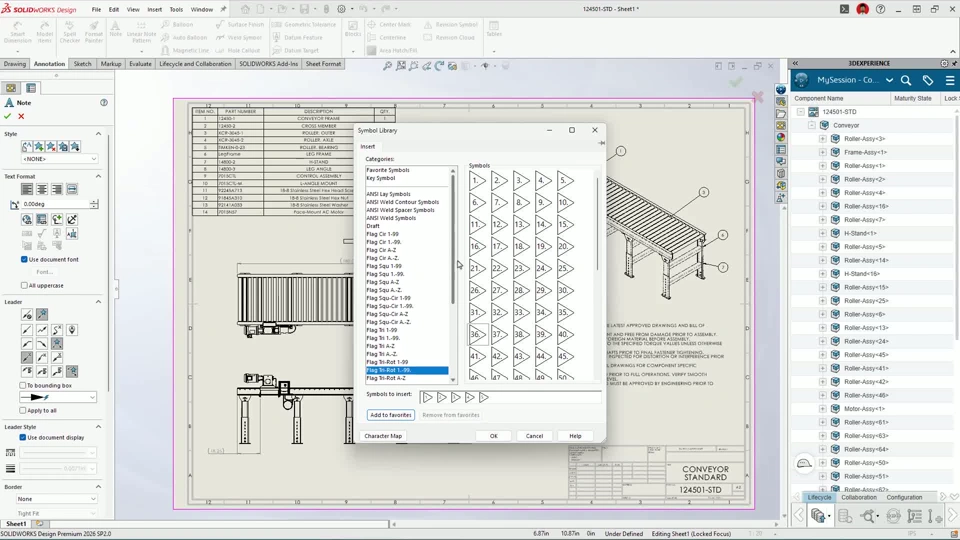This screenshot has width=960, height=540.
Task: Click the Character Map button
Action: 383,436
